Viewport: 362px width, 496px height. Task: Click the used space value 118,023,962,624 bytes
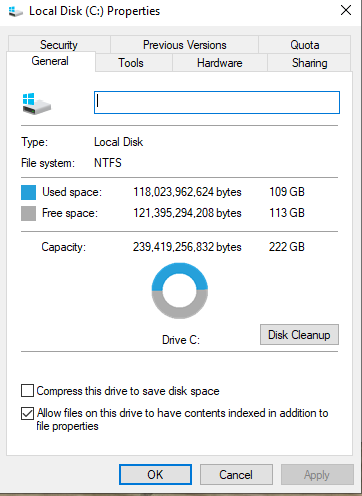(187, 192)
